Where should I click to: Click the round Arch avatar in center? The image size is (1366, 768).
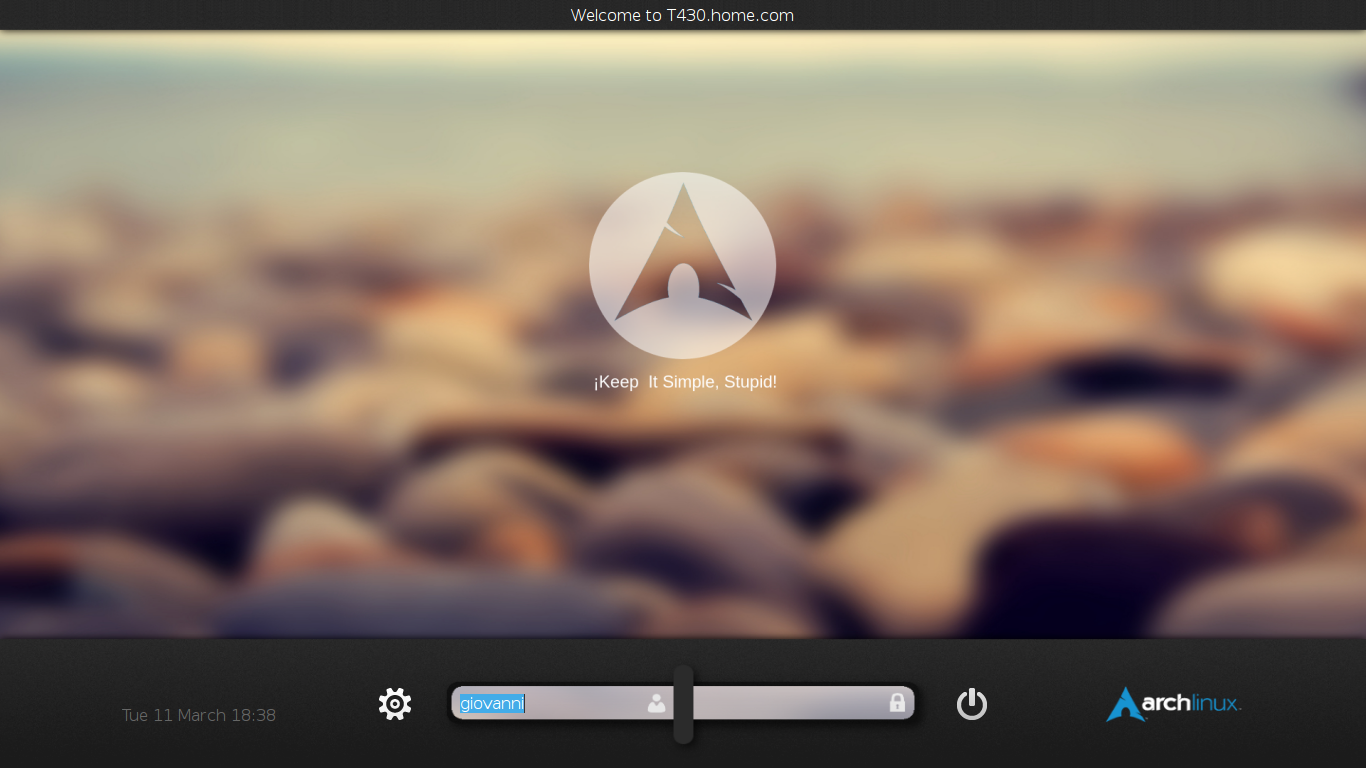coord(683,265)
